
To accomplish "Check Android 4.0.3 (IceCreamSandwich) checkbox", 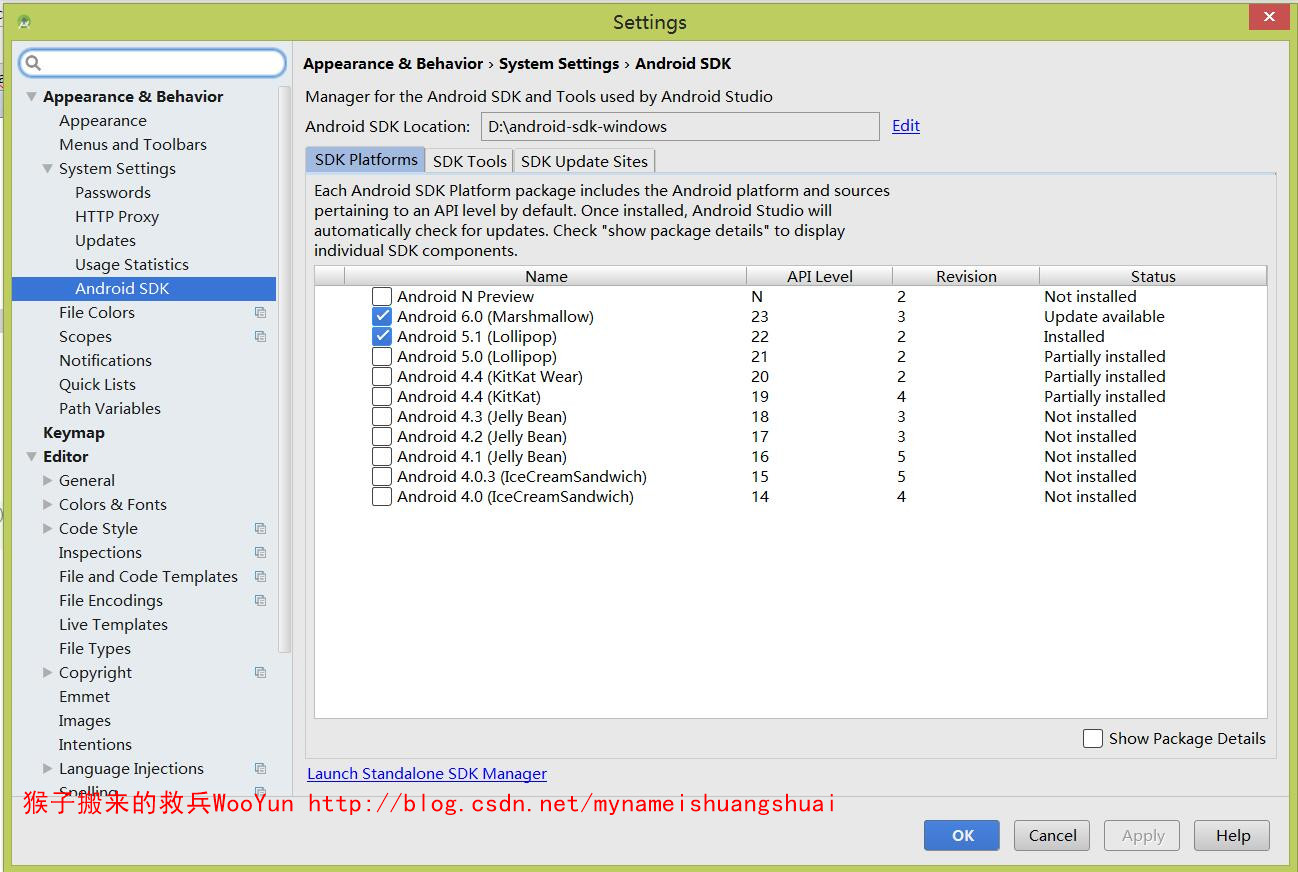I will tap(382, 476).
